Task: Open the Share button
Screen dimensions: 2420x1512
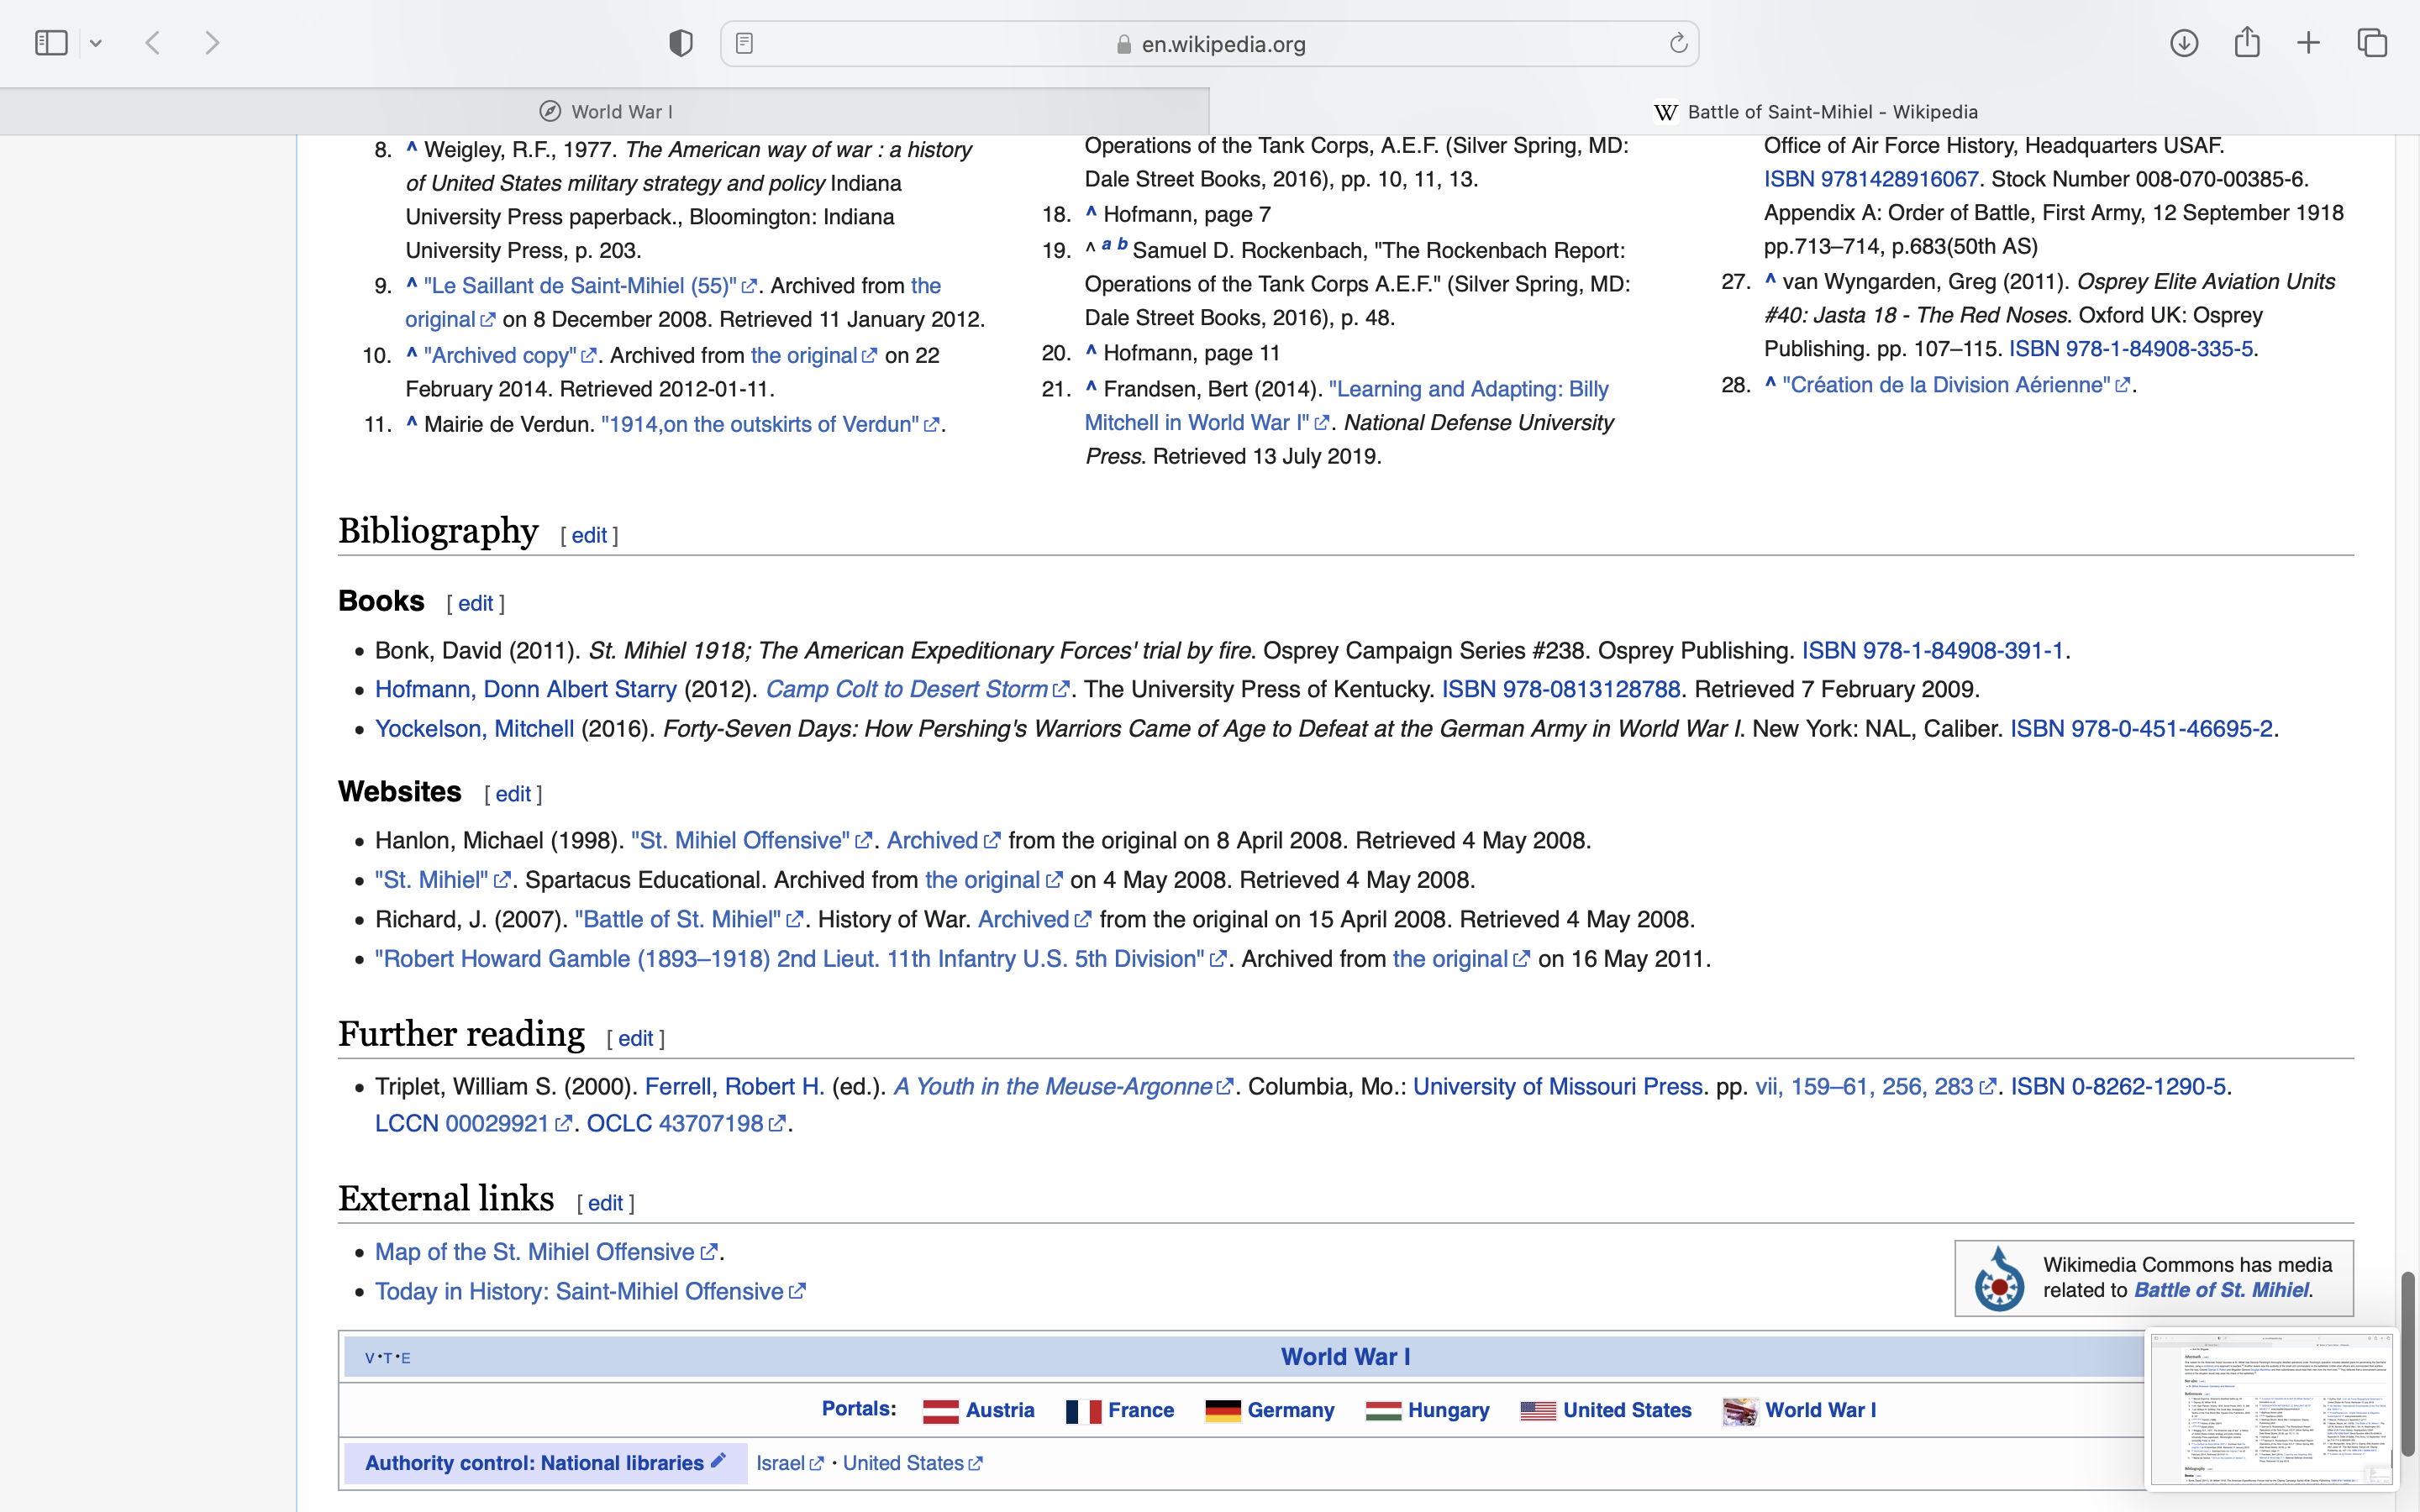Action: (x=2247, y=43)
